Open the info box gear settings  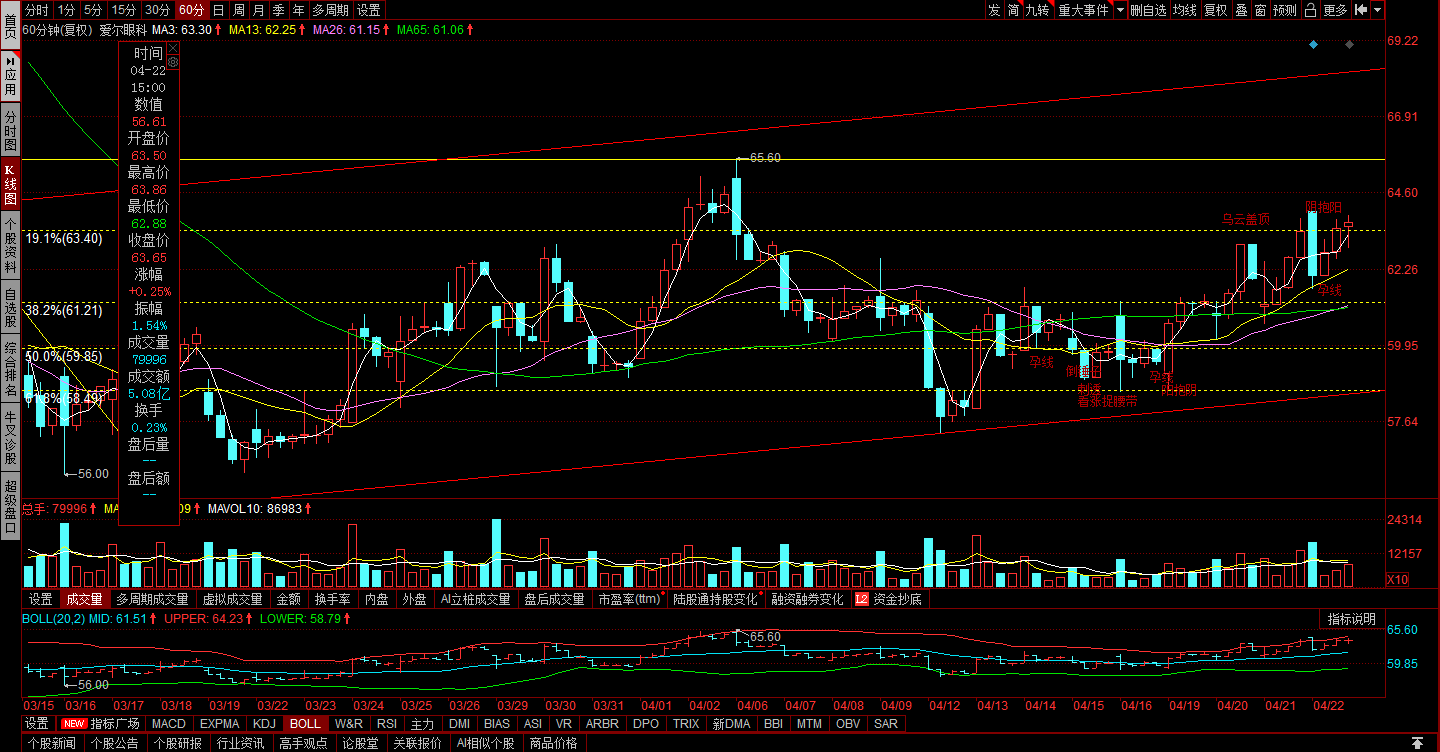(173, 62)
